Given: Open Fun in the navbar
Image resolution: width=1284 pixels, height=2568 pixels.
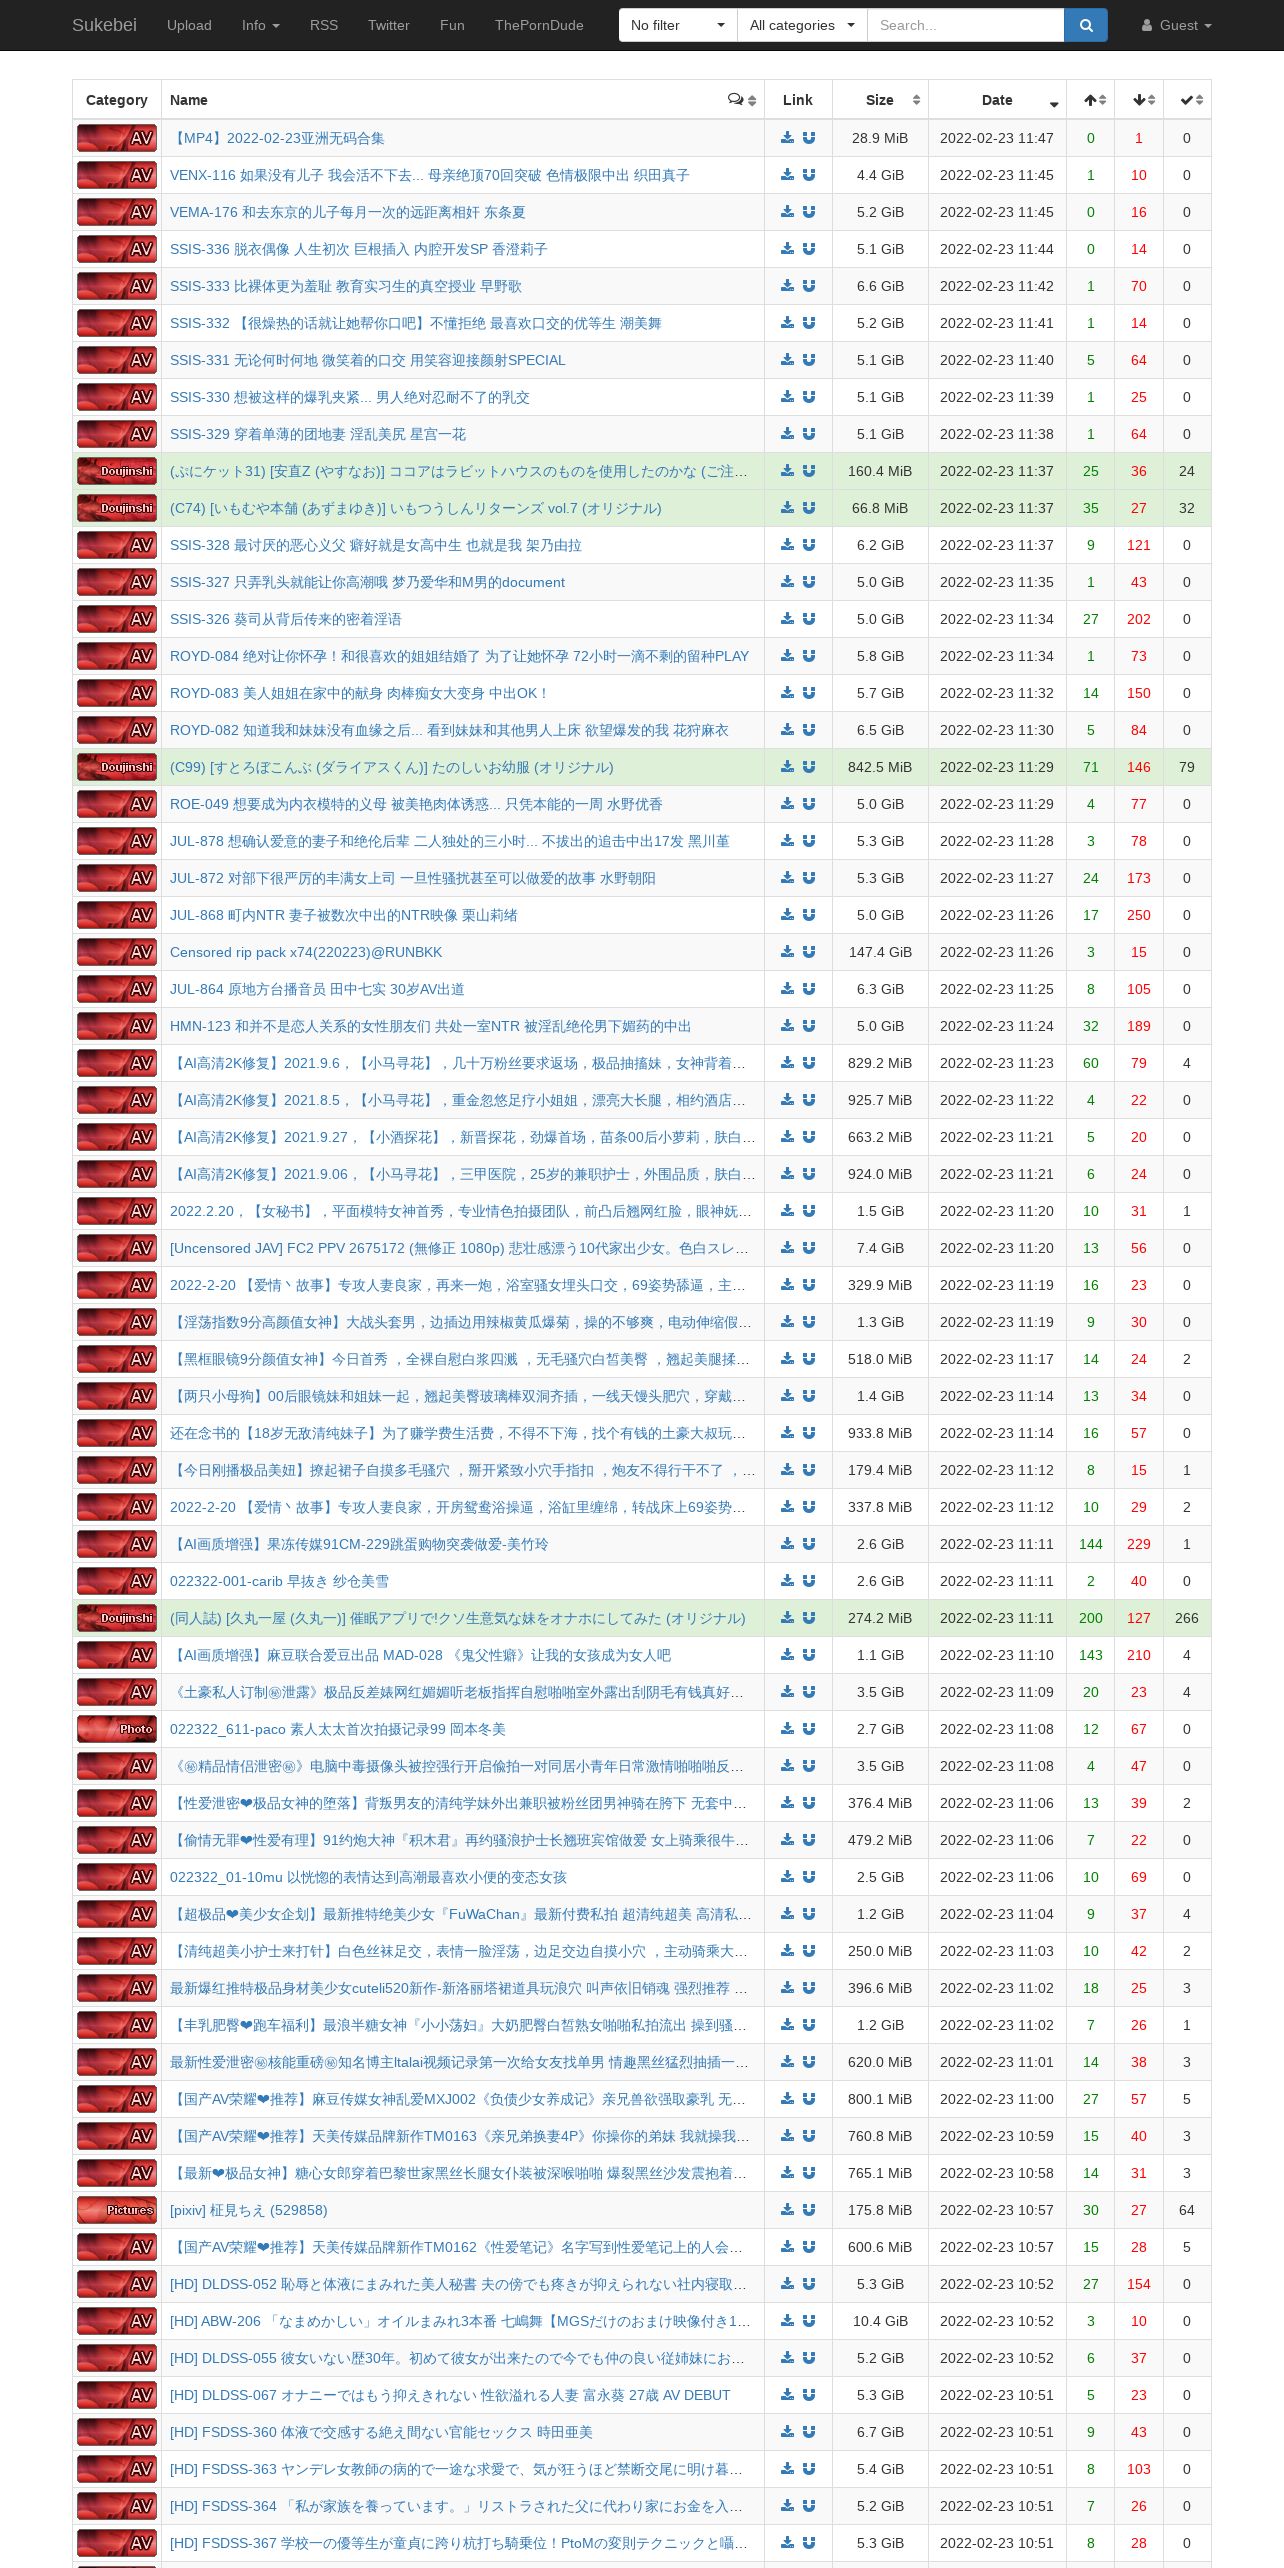Looking at the screenshot, I should pyautogui.click(x=452, y=25).
